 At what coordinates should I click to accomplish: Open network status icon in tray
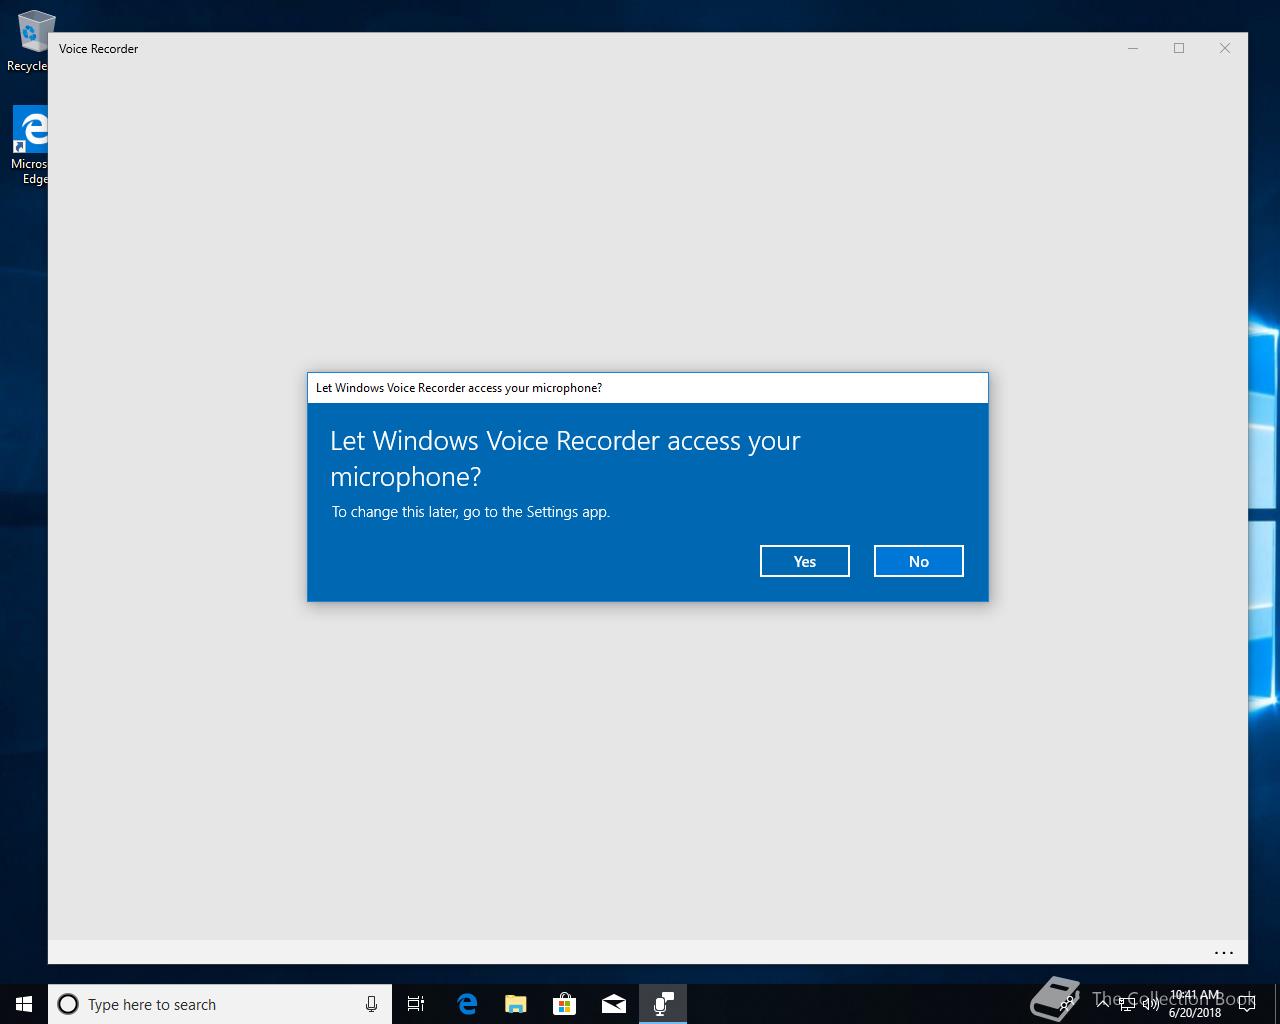(1126, 1004)
